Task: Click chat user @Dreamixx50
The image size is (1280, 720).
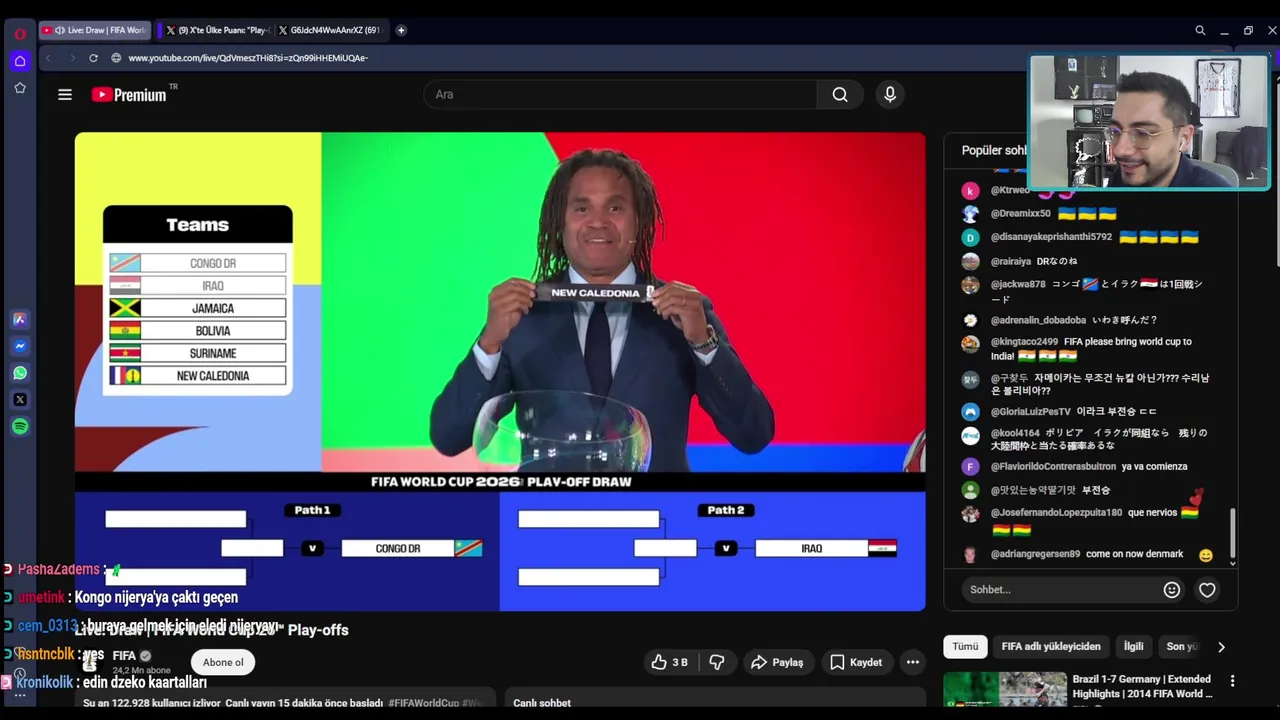Action: 1020,214
